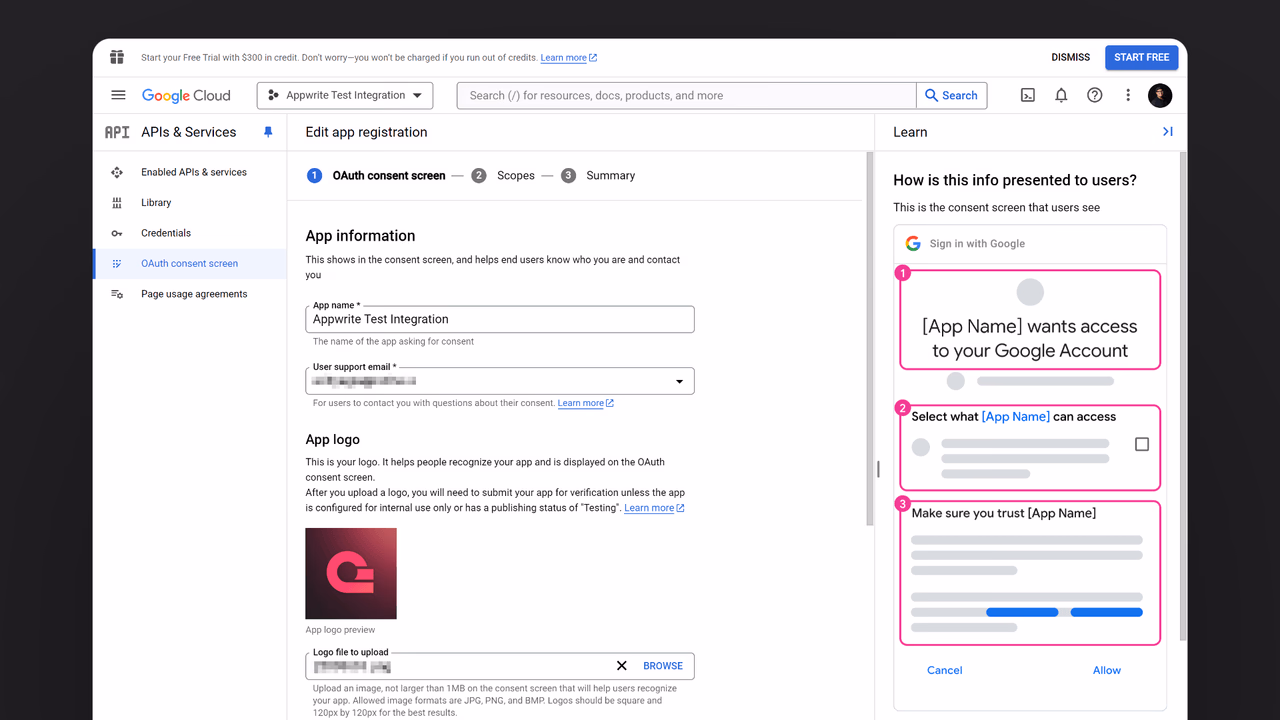Click the API logo icon in sidebar header
Image resolution: width=1280 pixels, height=720 pixels.
[x=117, y=132]
